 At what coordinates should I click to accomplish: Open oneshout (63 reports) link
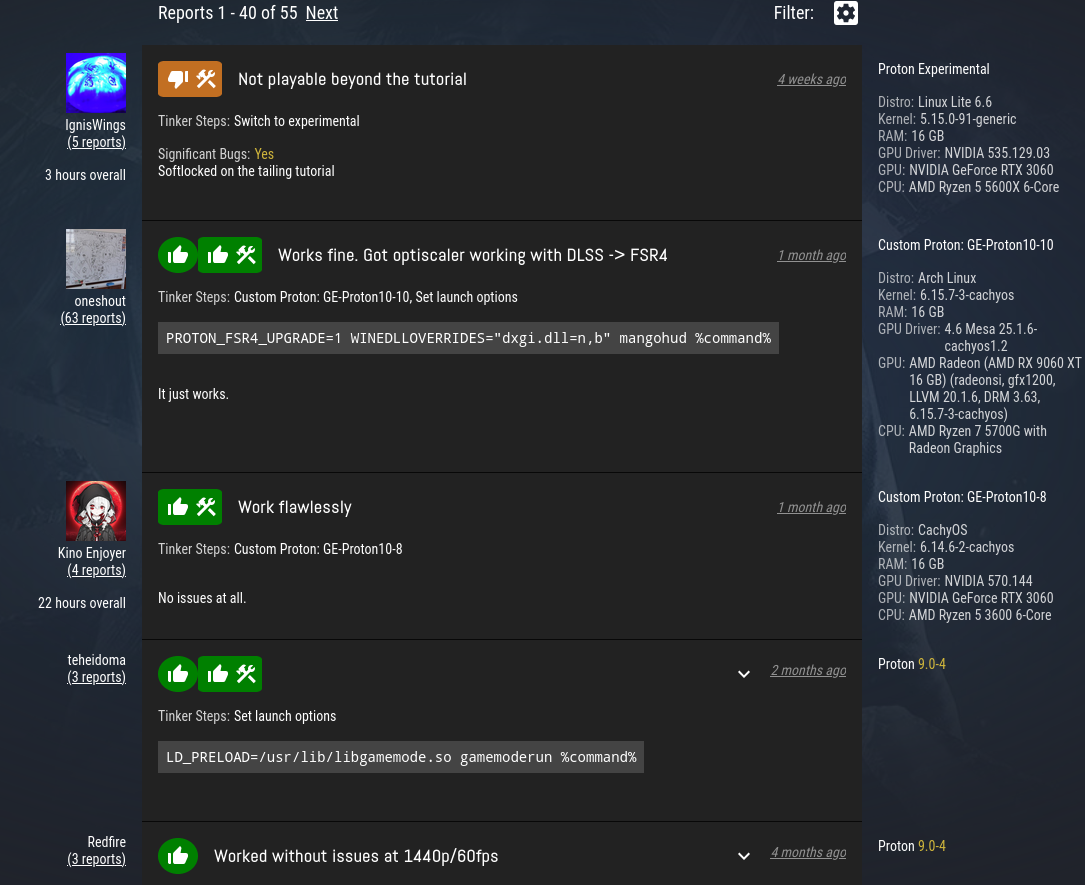point(93,318)
